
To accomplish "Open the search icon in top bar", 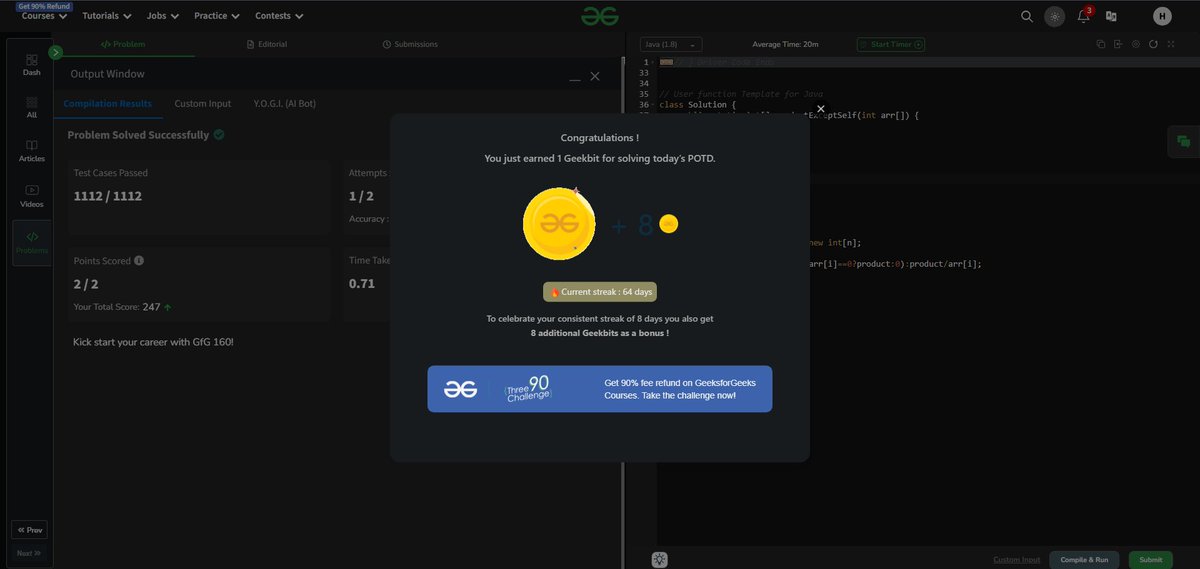I will (1027, 16).
